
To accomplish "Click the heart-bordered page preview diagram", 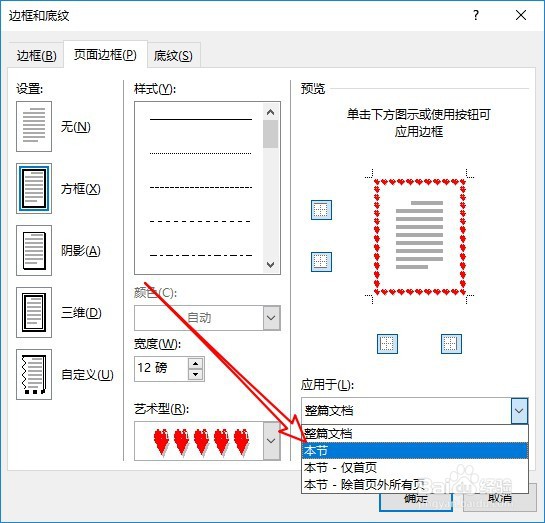I will pos(419,237).
